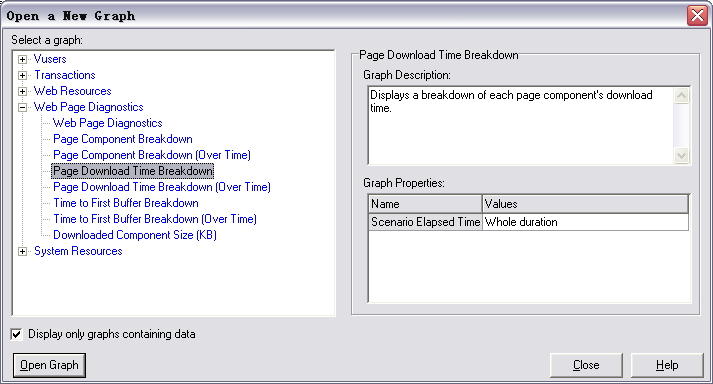Select Page Download Time Breakdown (Over Time)

[x=162, y=187]
